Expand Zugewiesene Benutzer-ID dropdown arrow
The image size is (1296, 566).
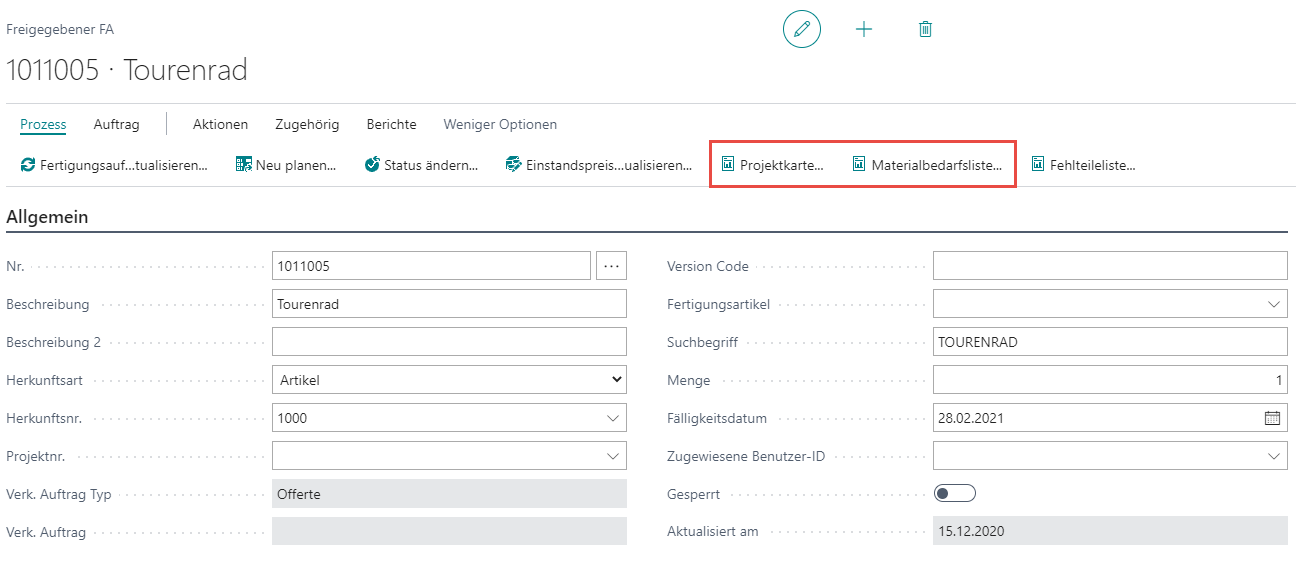point(1273,456)
